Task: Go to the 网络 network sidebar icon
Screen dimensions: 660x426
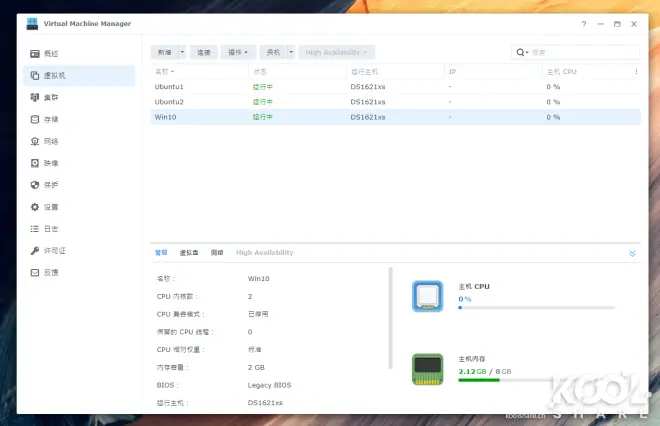Action: click(x=35, y=141)
